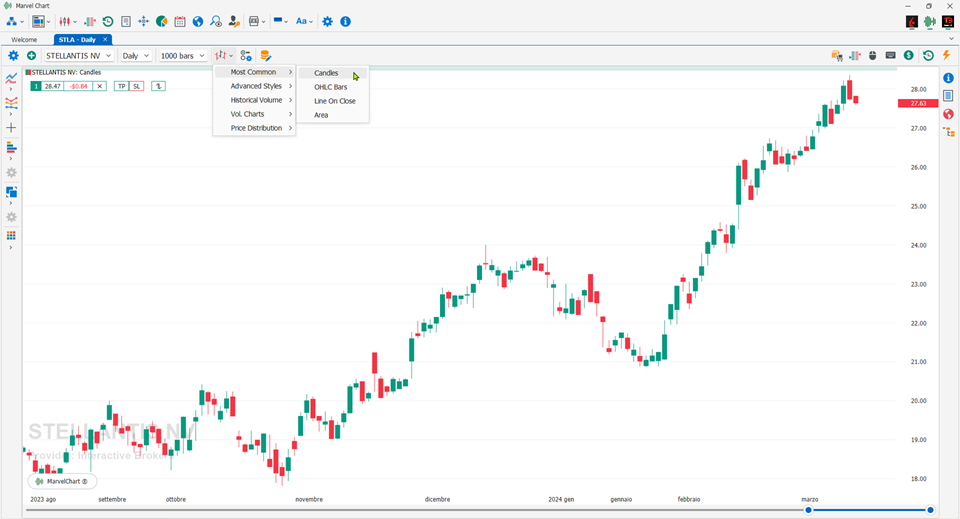
Task: Select the line drawing tool in left sidebar
Action: 11,78
